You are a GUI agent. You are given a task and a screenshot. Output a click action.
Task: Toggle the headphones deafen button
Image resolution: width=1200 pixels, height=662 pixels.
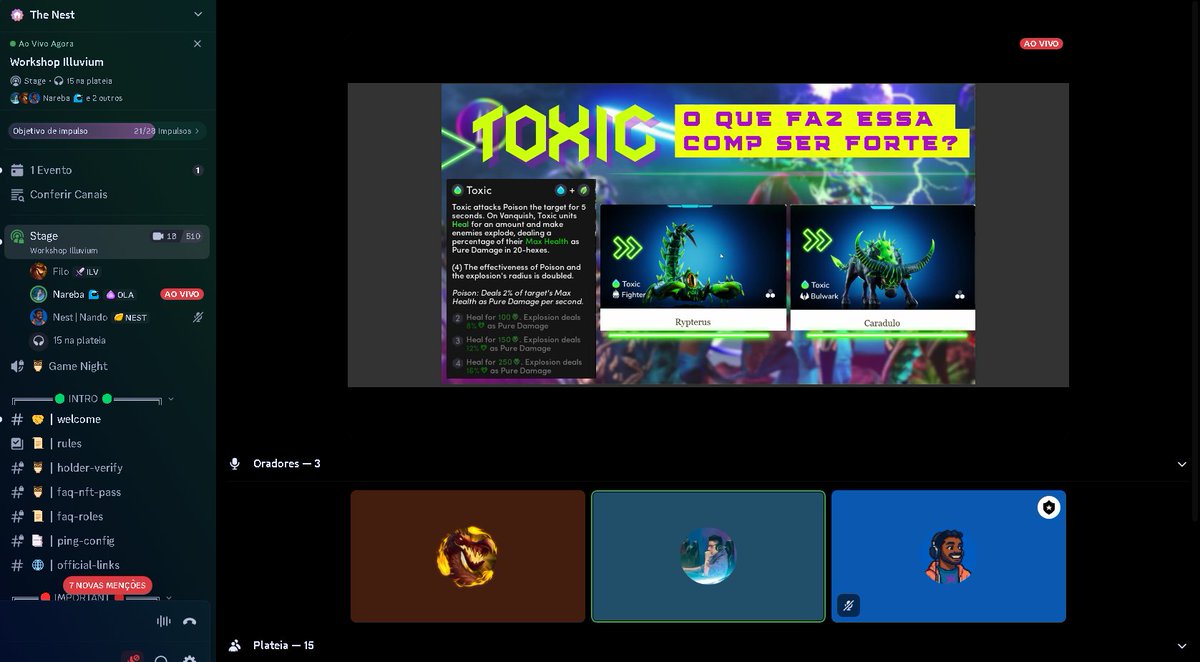tap(161, 657)
